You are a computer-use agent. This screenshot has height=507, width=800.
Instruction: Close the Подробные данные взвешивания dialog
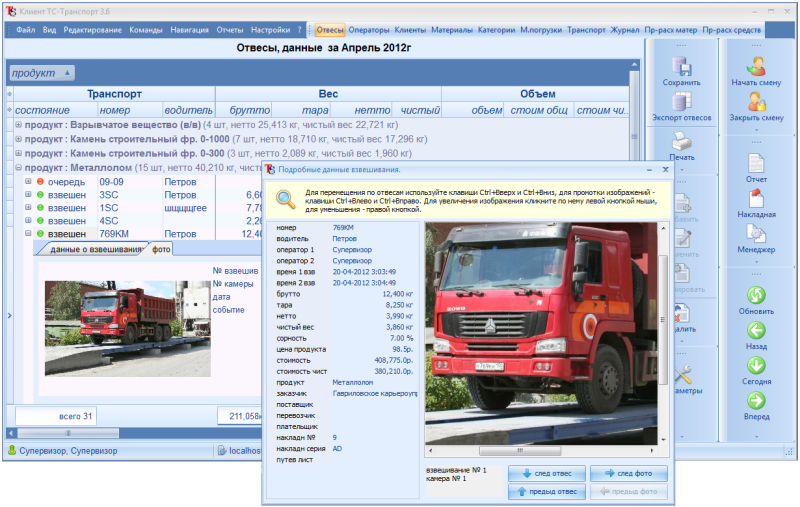point(665,170)
